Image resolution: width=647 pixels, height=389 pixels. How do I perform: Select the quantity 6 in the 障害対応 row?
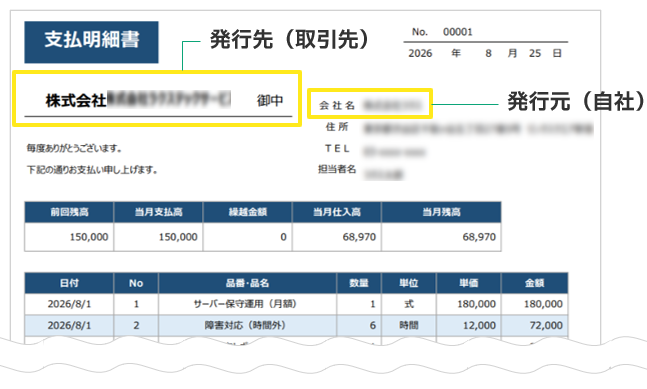click(x=373, y=325)
